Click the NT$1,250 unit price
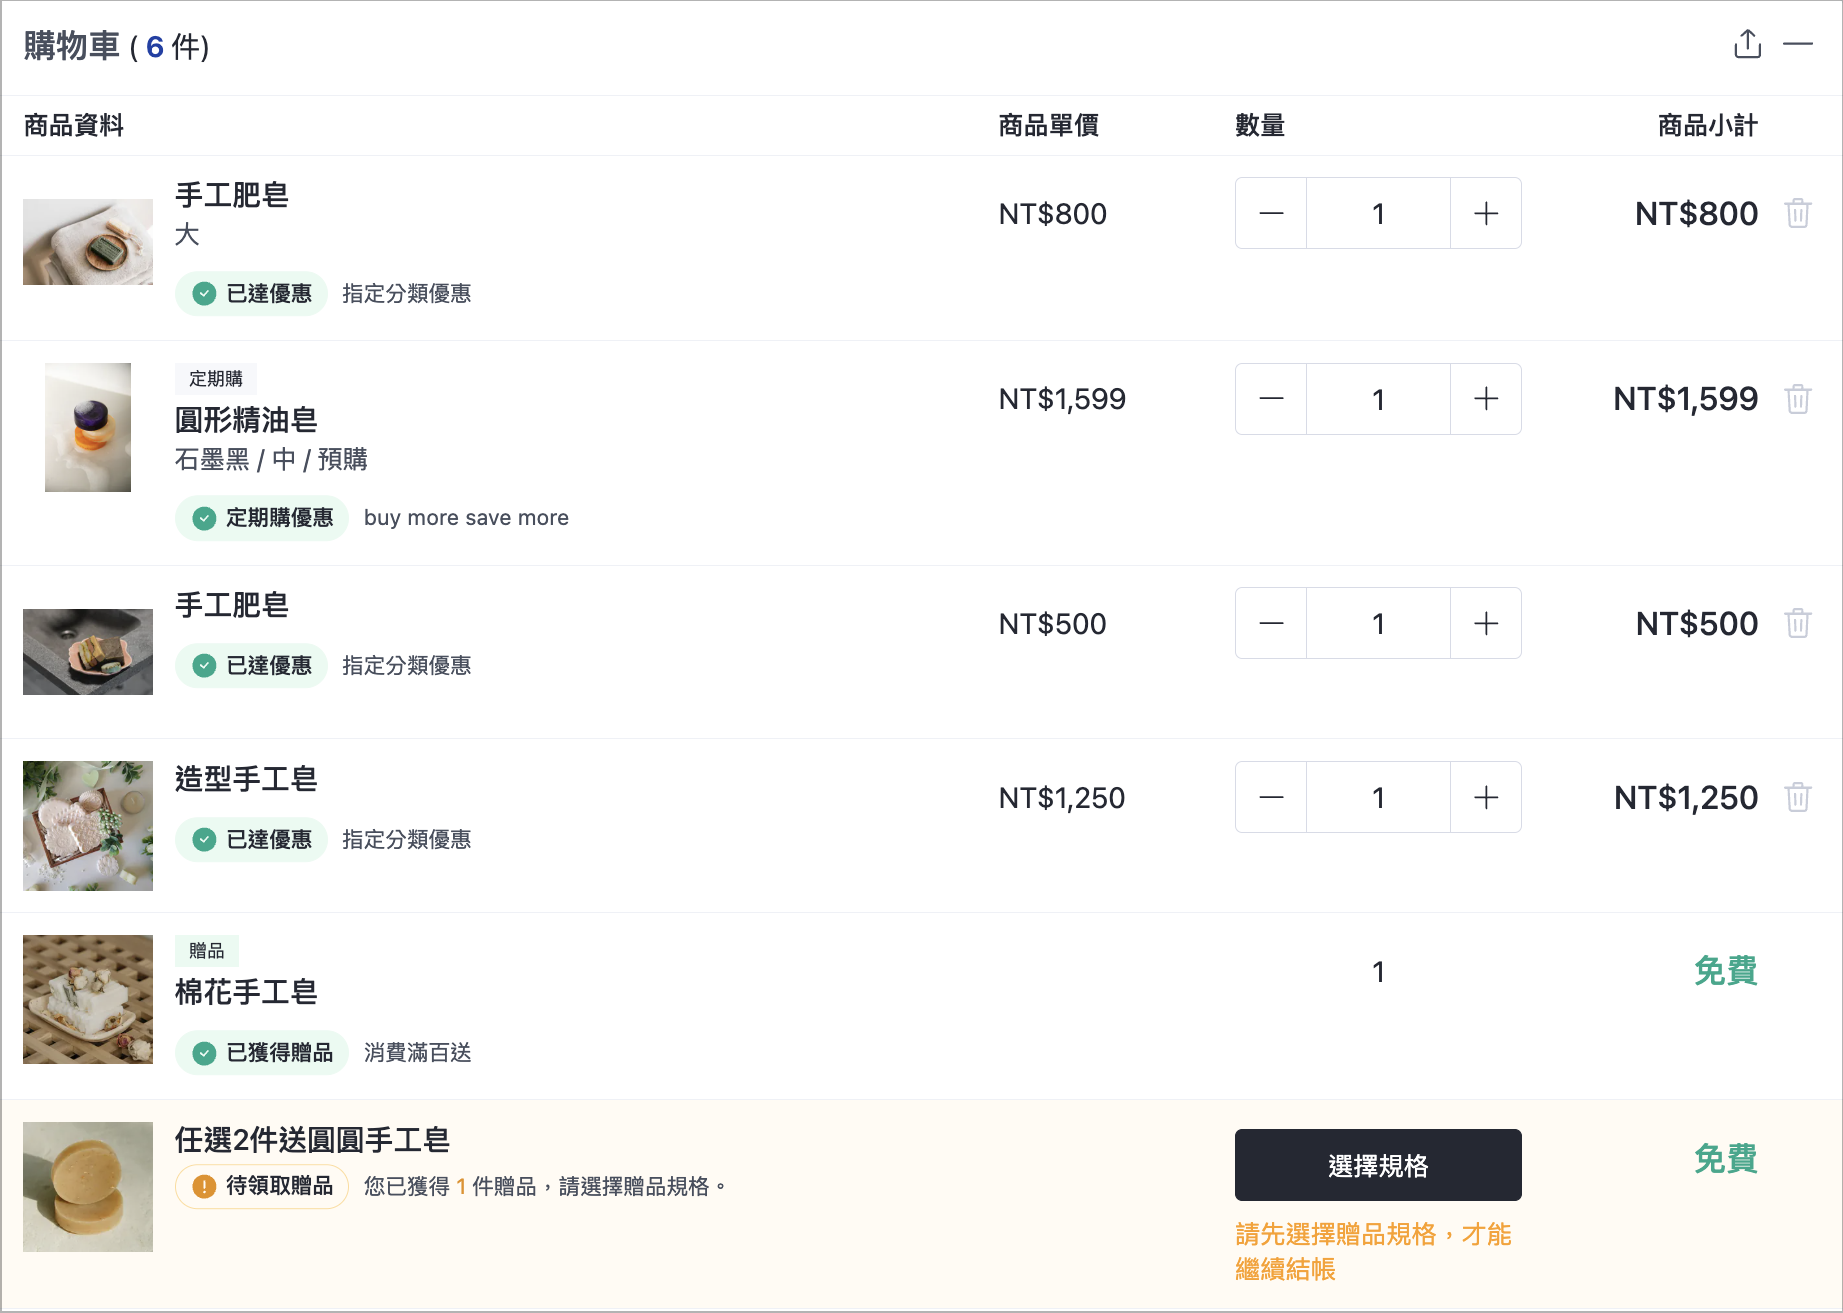This screenshot has height=1313, width=1843. [1062, 798]
